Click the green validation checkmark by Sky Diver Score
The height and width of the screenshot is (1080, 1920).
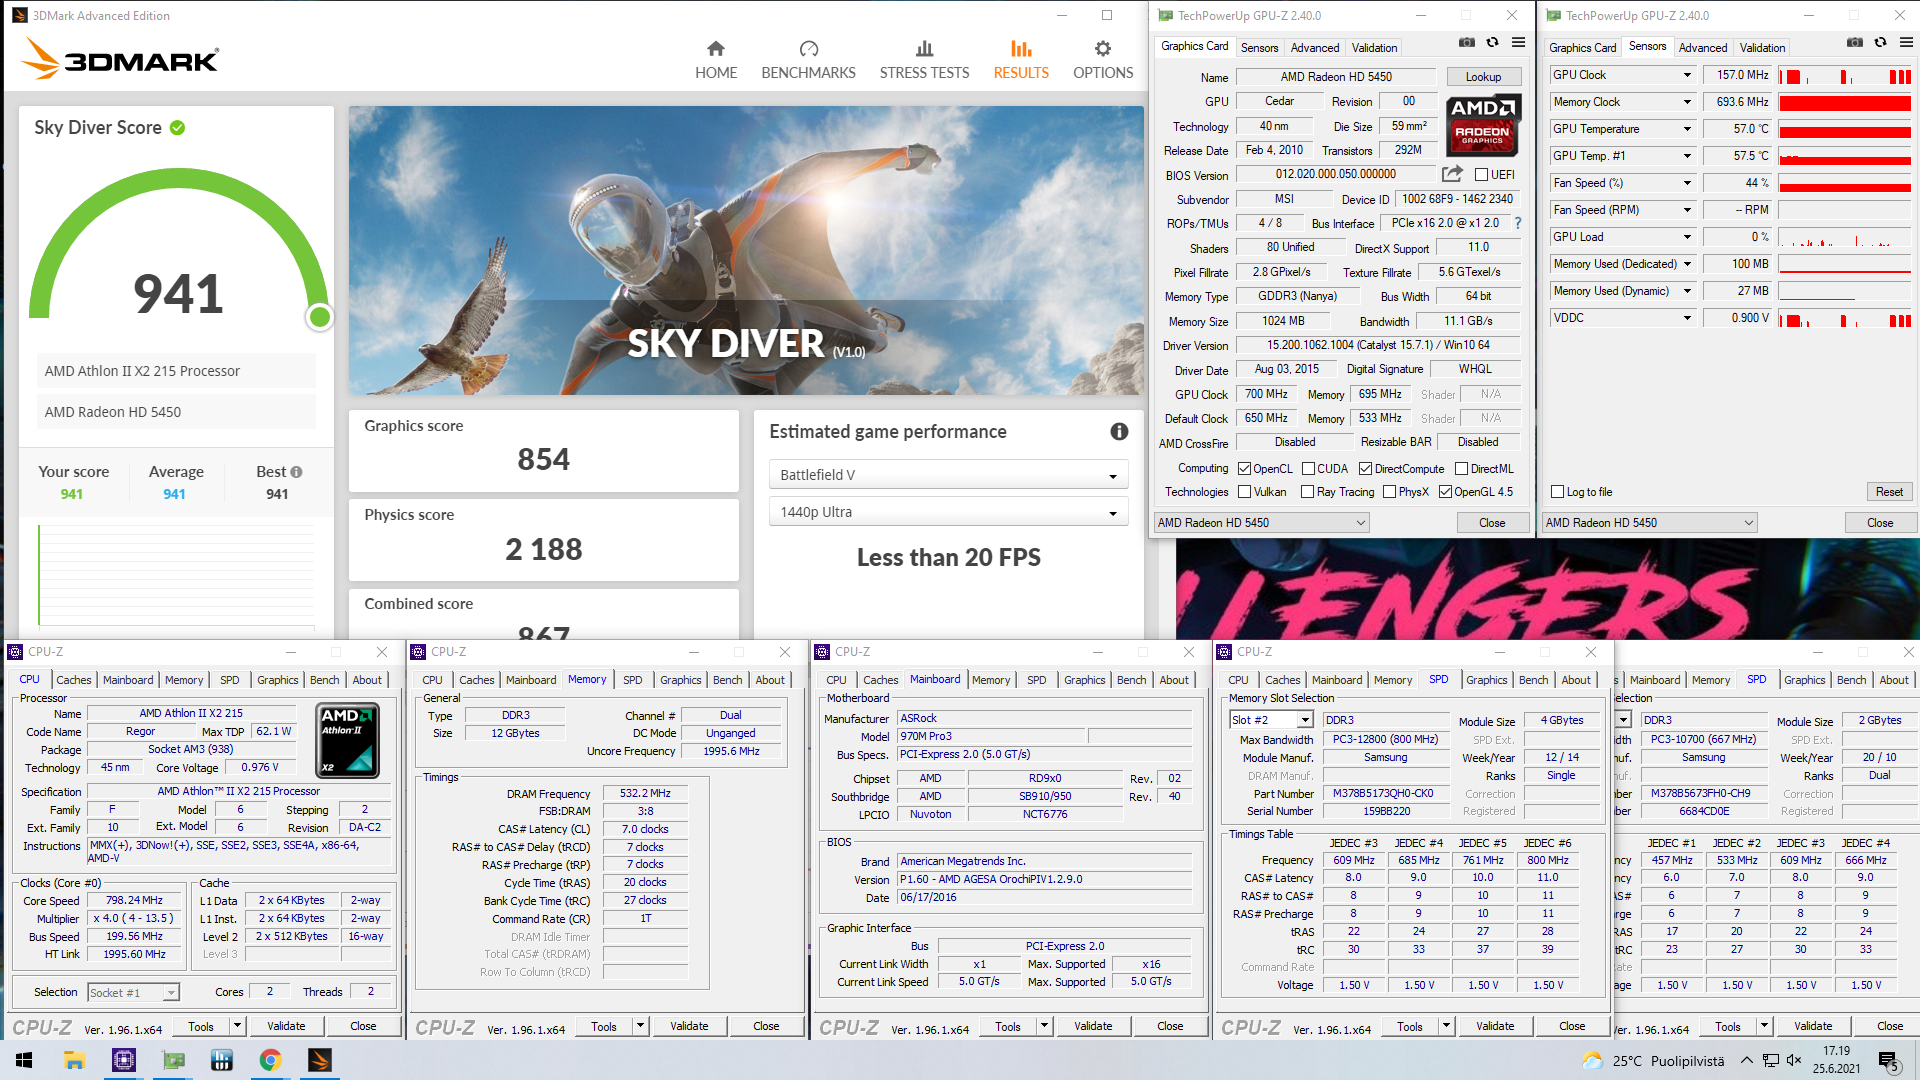coord(177,127)
